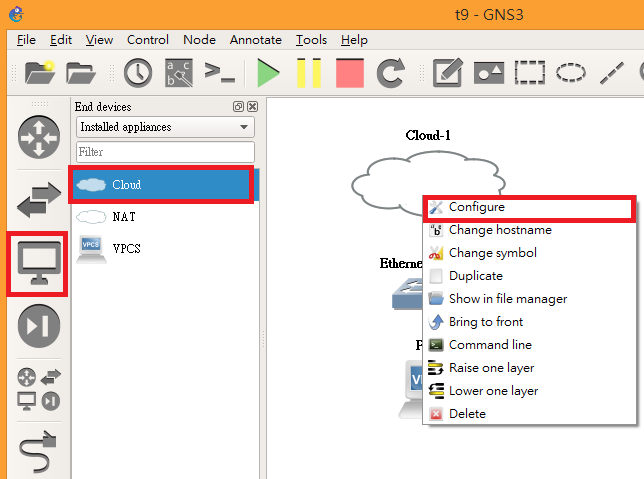
Task: Open the Control menu
Action: (147, 40)
